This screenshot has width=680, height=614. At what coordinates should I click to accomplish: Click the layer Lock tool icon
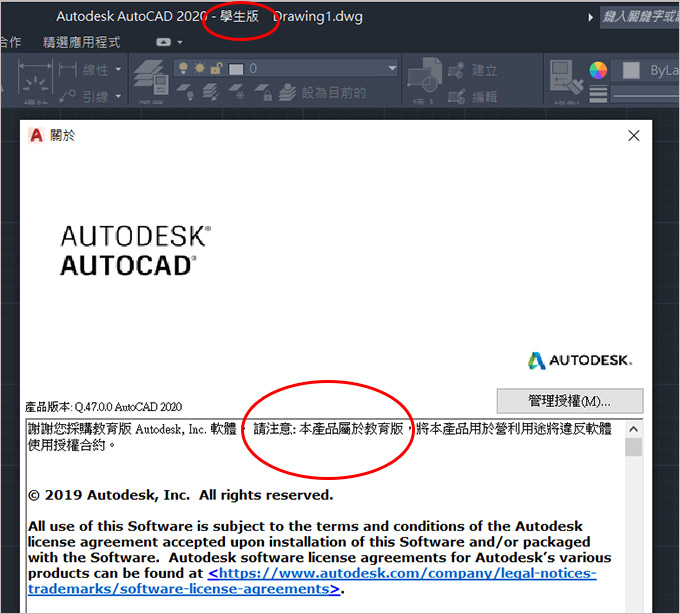[264, 92]
